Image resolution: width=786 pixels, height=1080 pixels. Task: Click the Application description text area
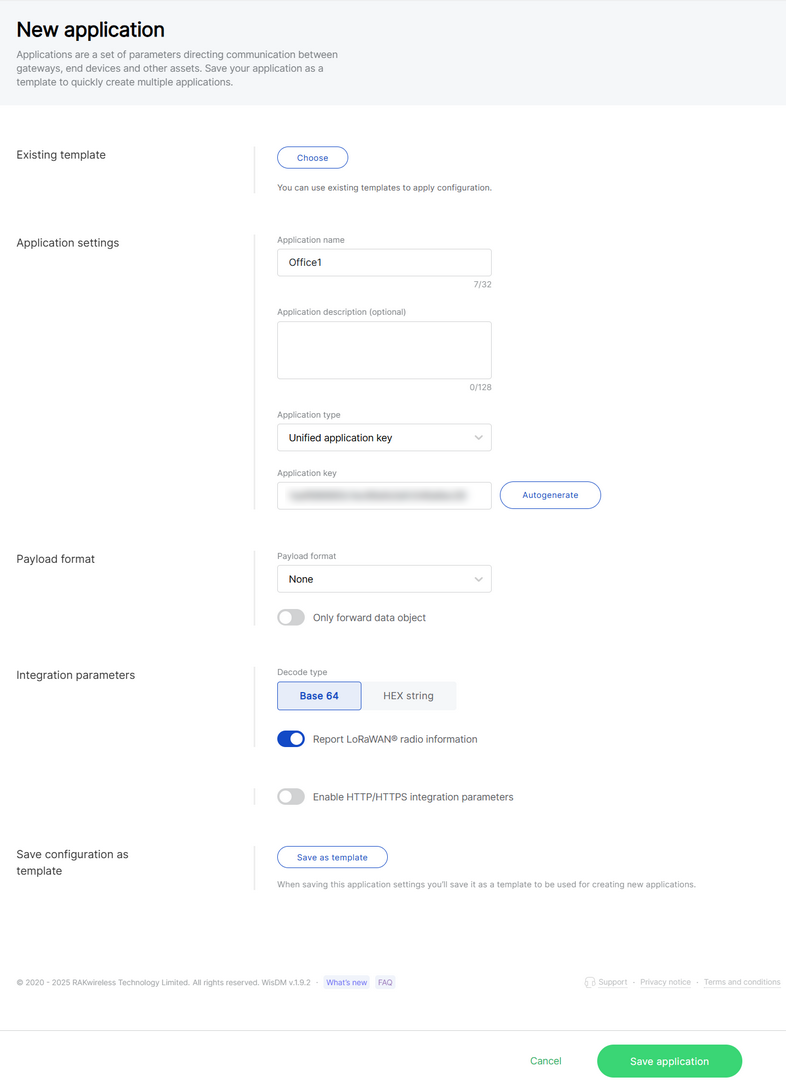[383, 349]
